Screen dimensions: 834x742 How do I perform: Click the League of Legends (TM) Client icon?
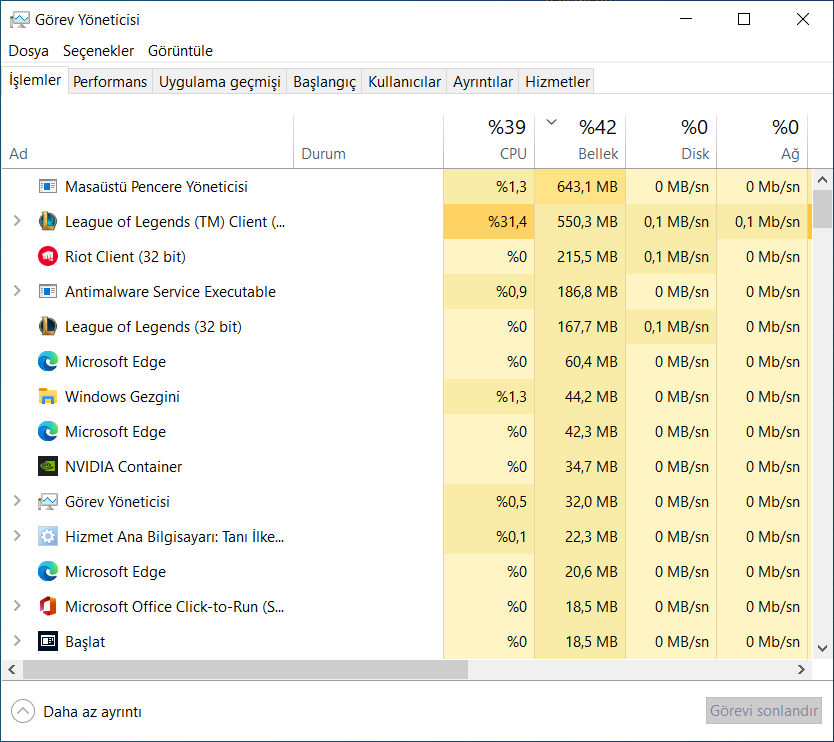tap(48, 221)
